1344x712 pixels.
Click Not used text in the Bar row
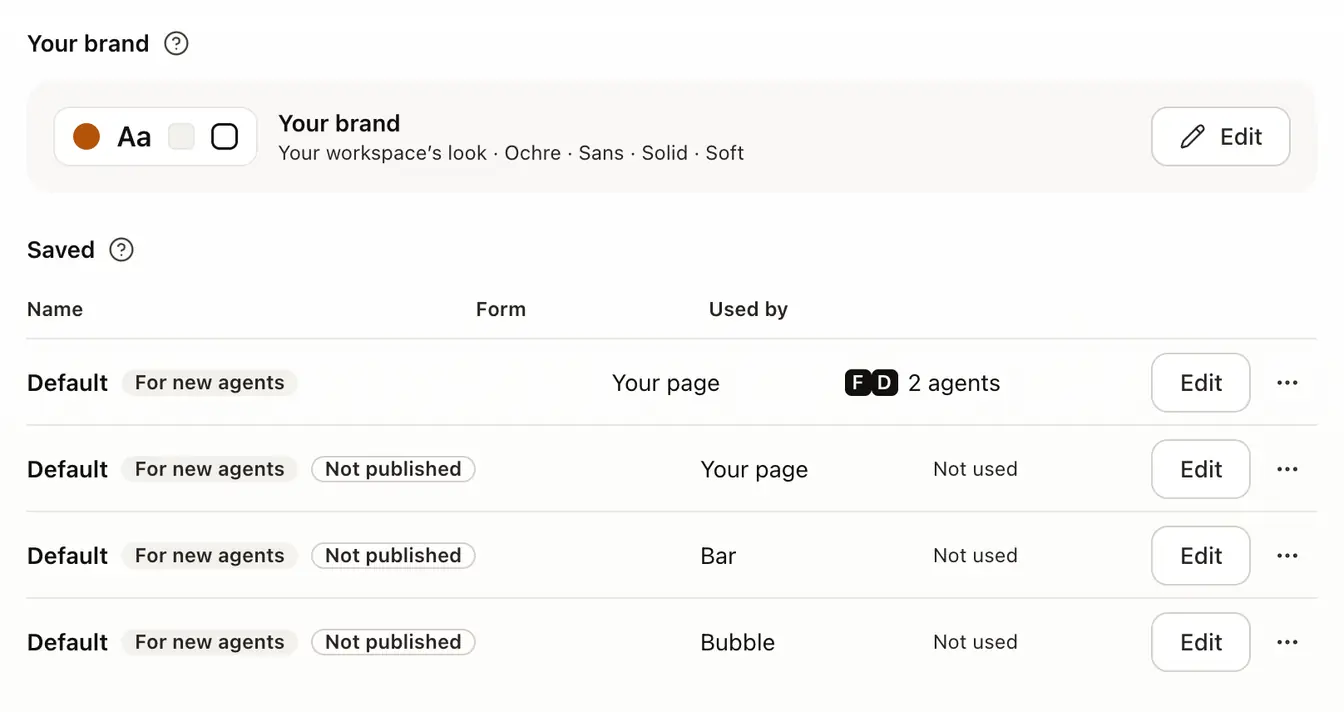tap(975, 556)
